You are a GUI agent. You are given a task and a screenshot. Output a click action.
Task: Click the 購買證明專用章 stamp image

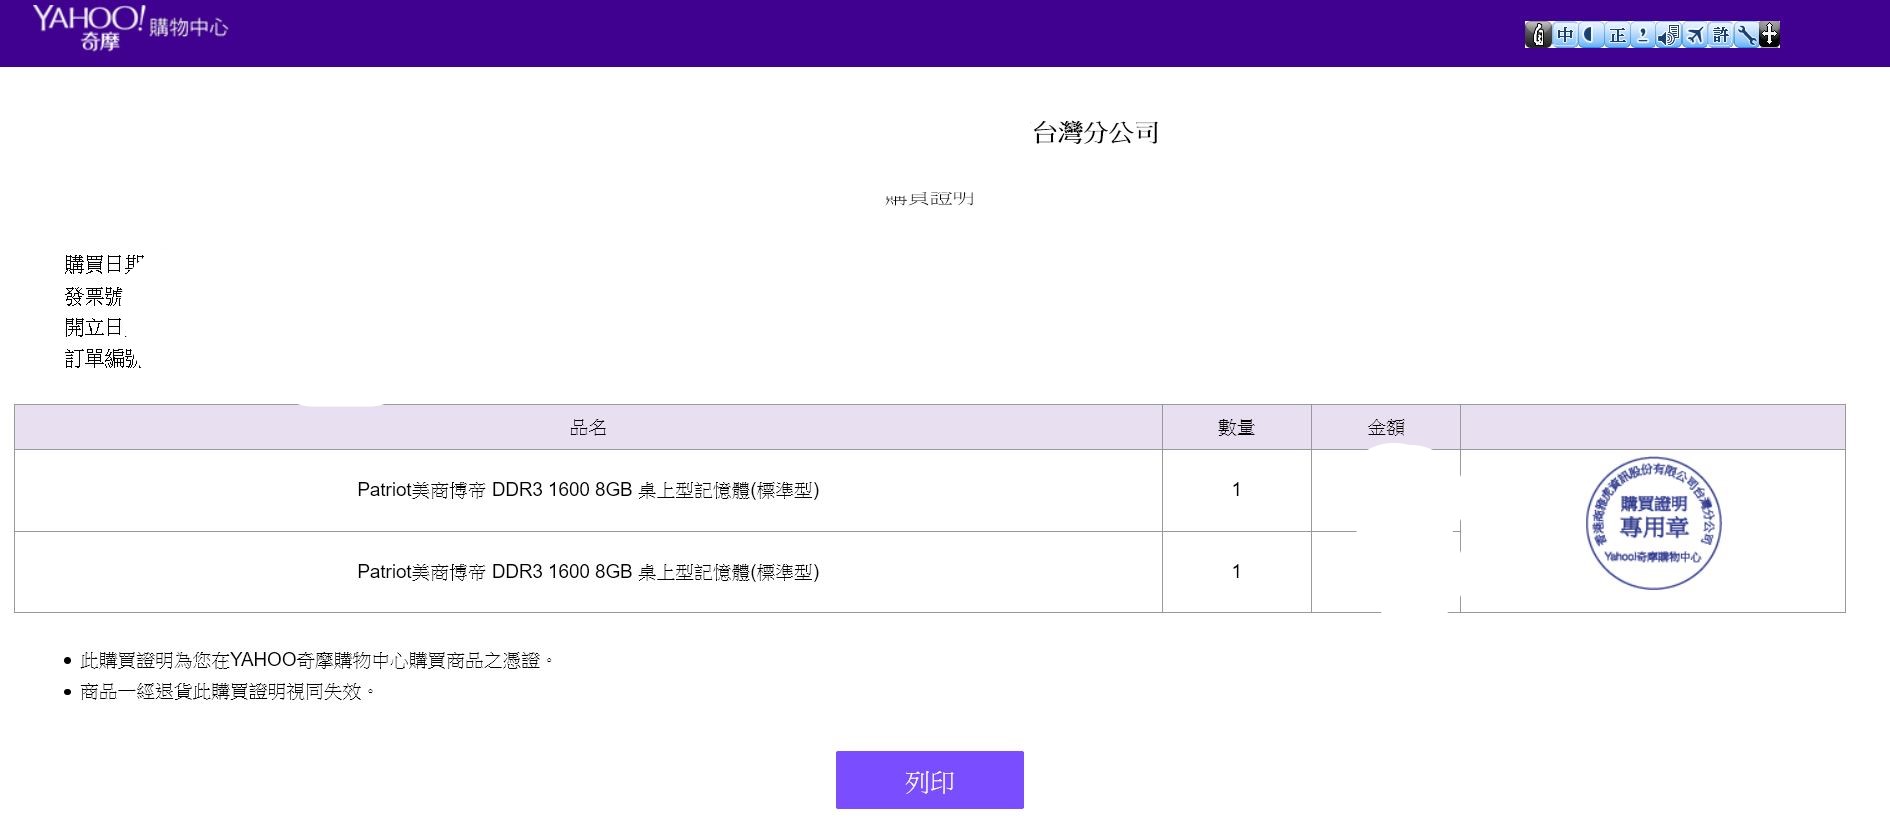(x=1653, y=524)
